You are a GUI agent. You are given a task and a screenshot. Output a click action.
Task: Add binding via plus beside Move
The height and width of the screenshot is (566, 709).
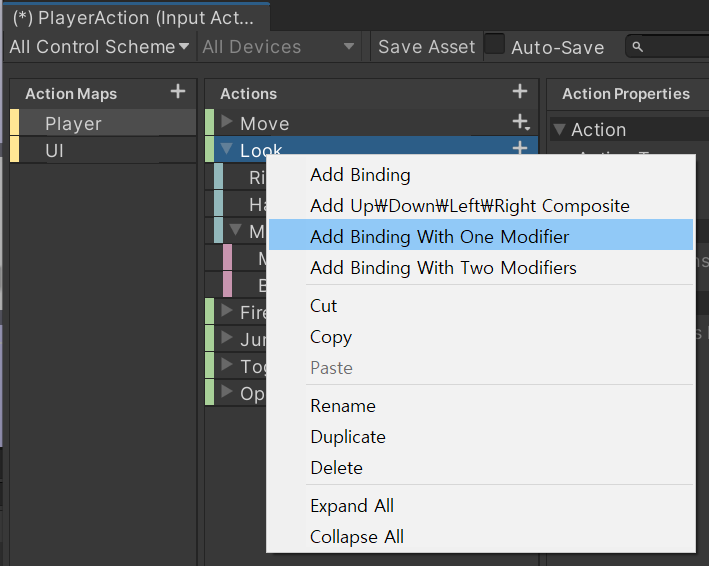(521, 123)
